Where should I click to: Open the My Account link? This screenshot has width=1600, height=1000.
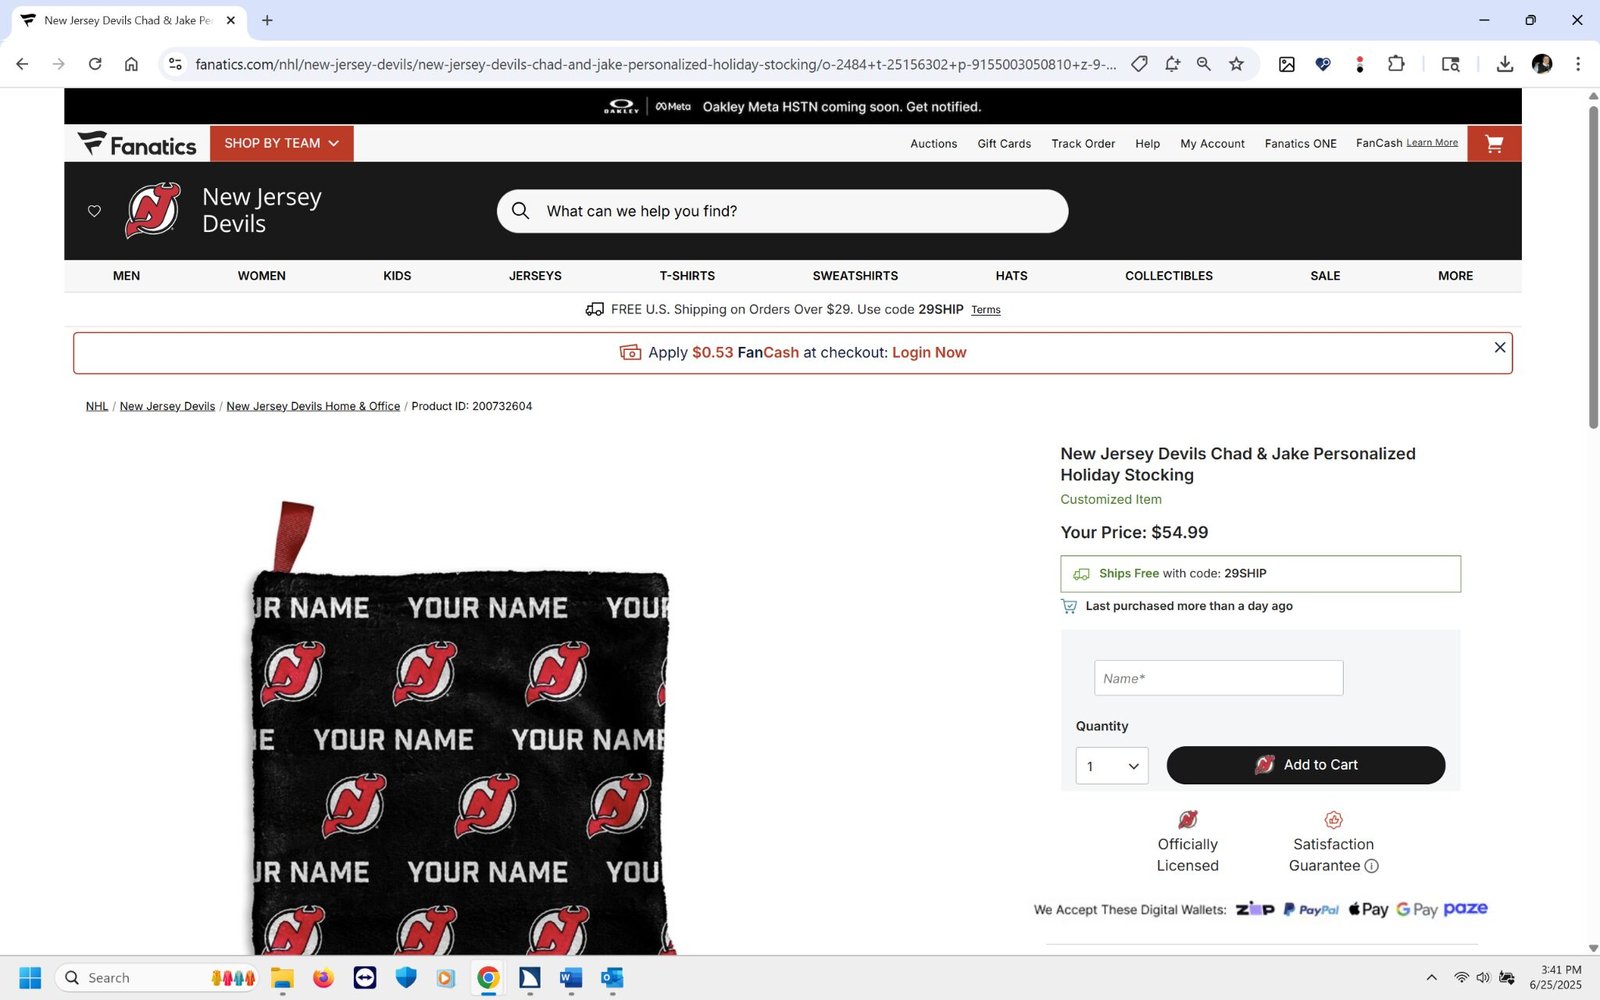tap(1212, 144)
